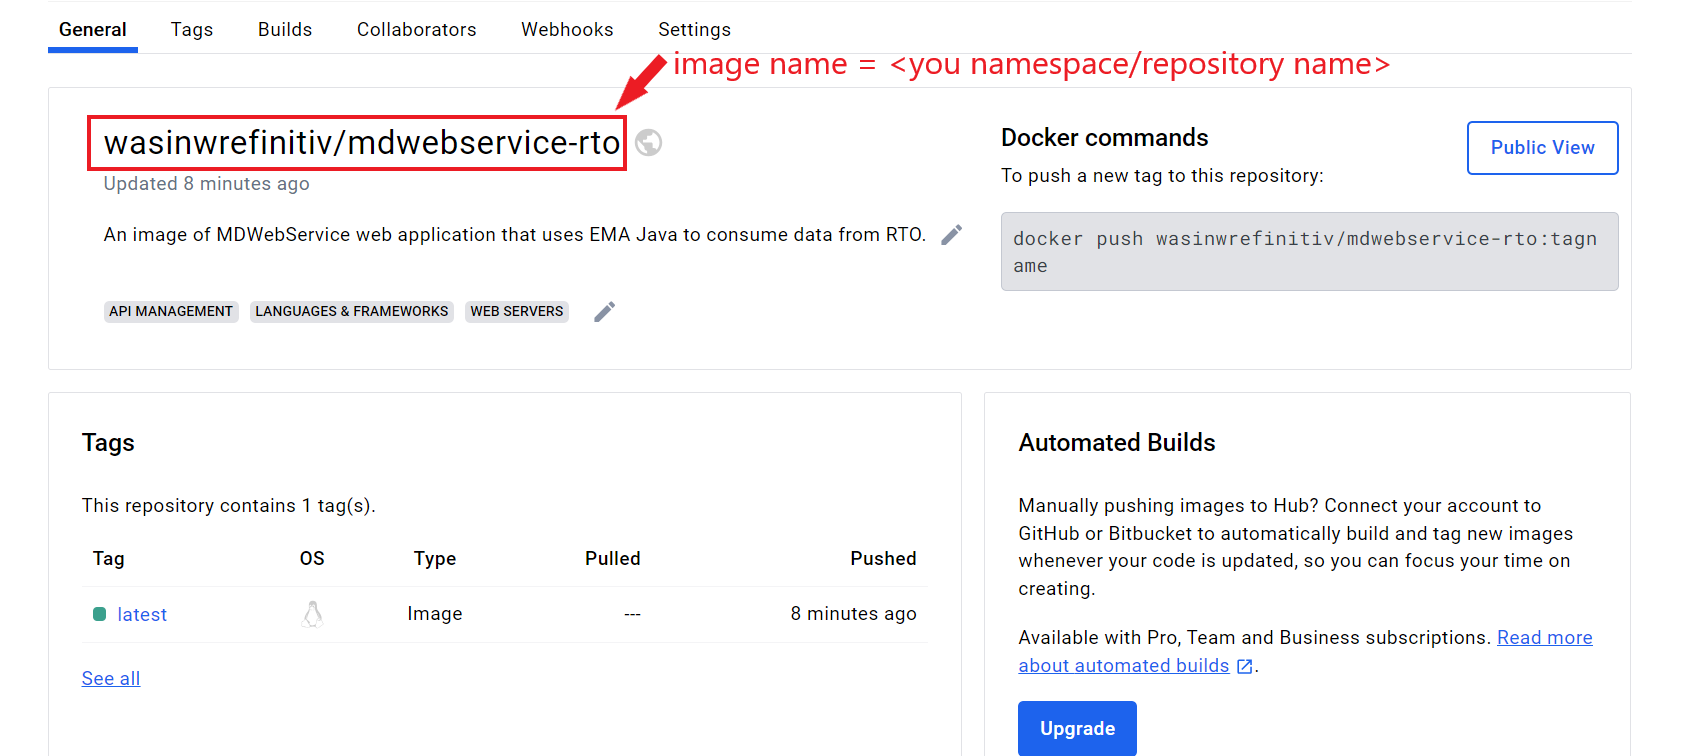
Task: Open the Builds tab
Action: tap(285, 29)
